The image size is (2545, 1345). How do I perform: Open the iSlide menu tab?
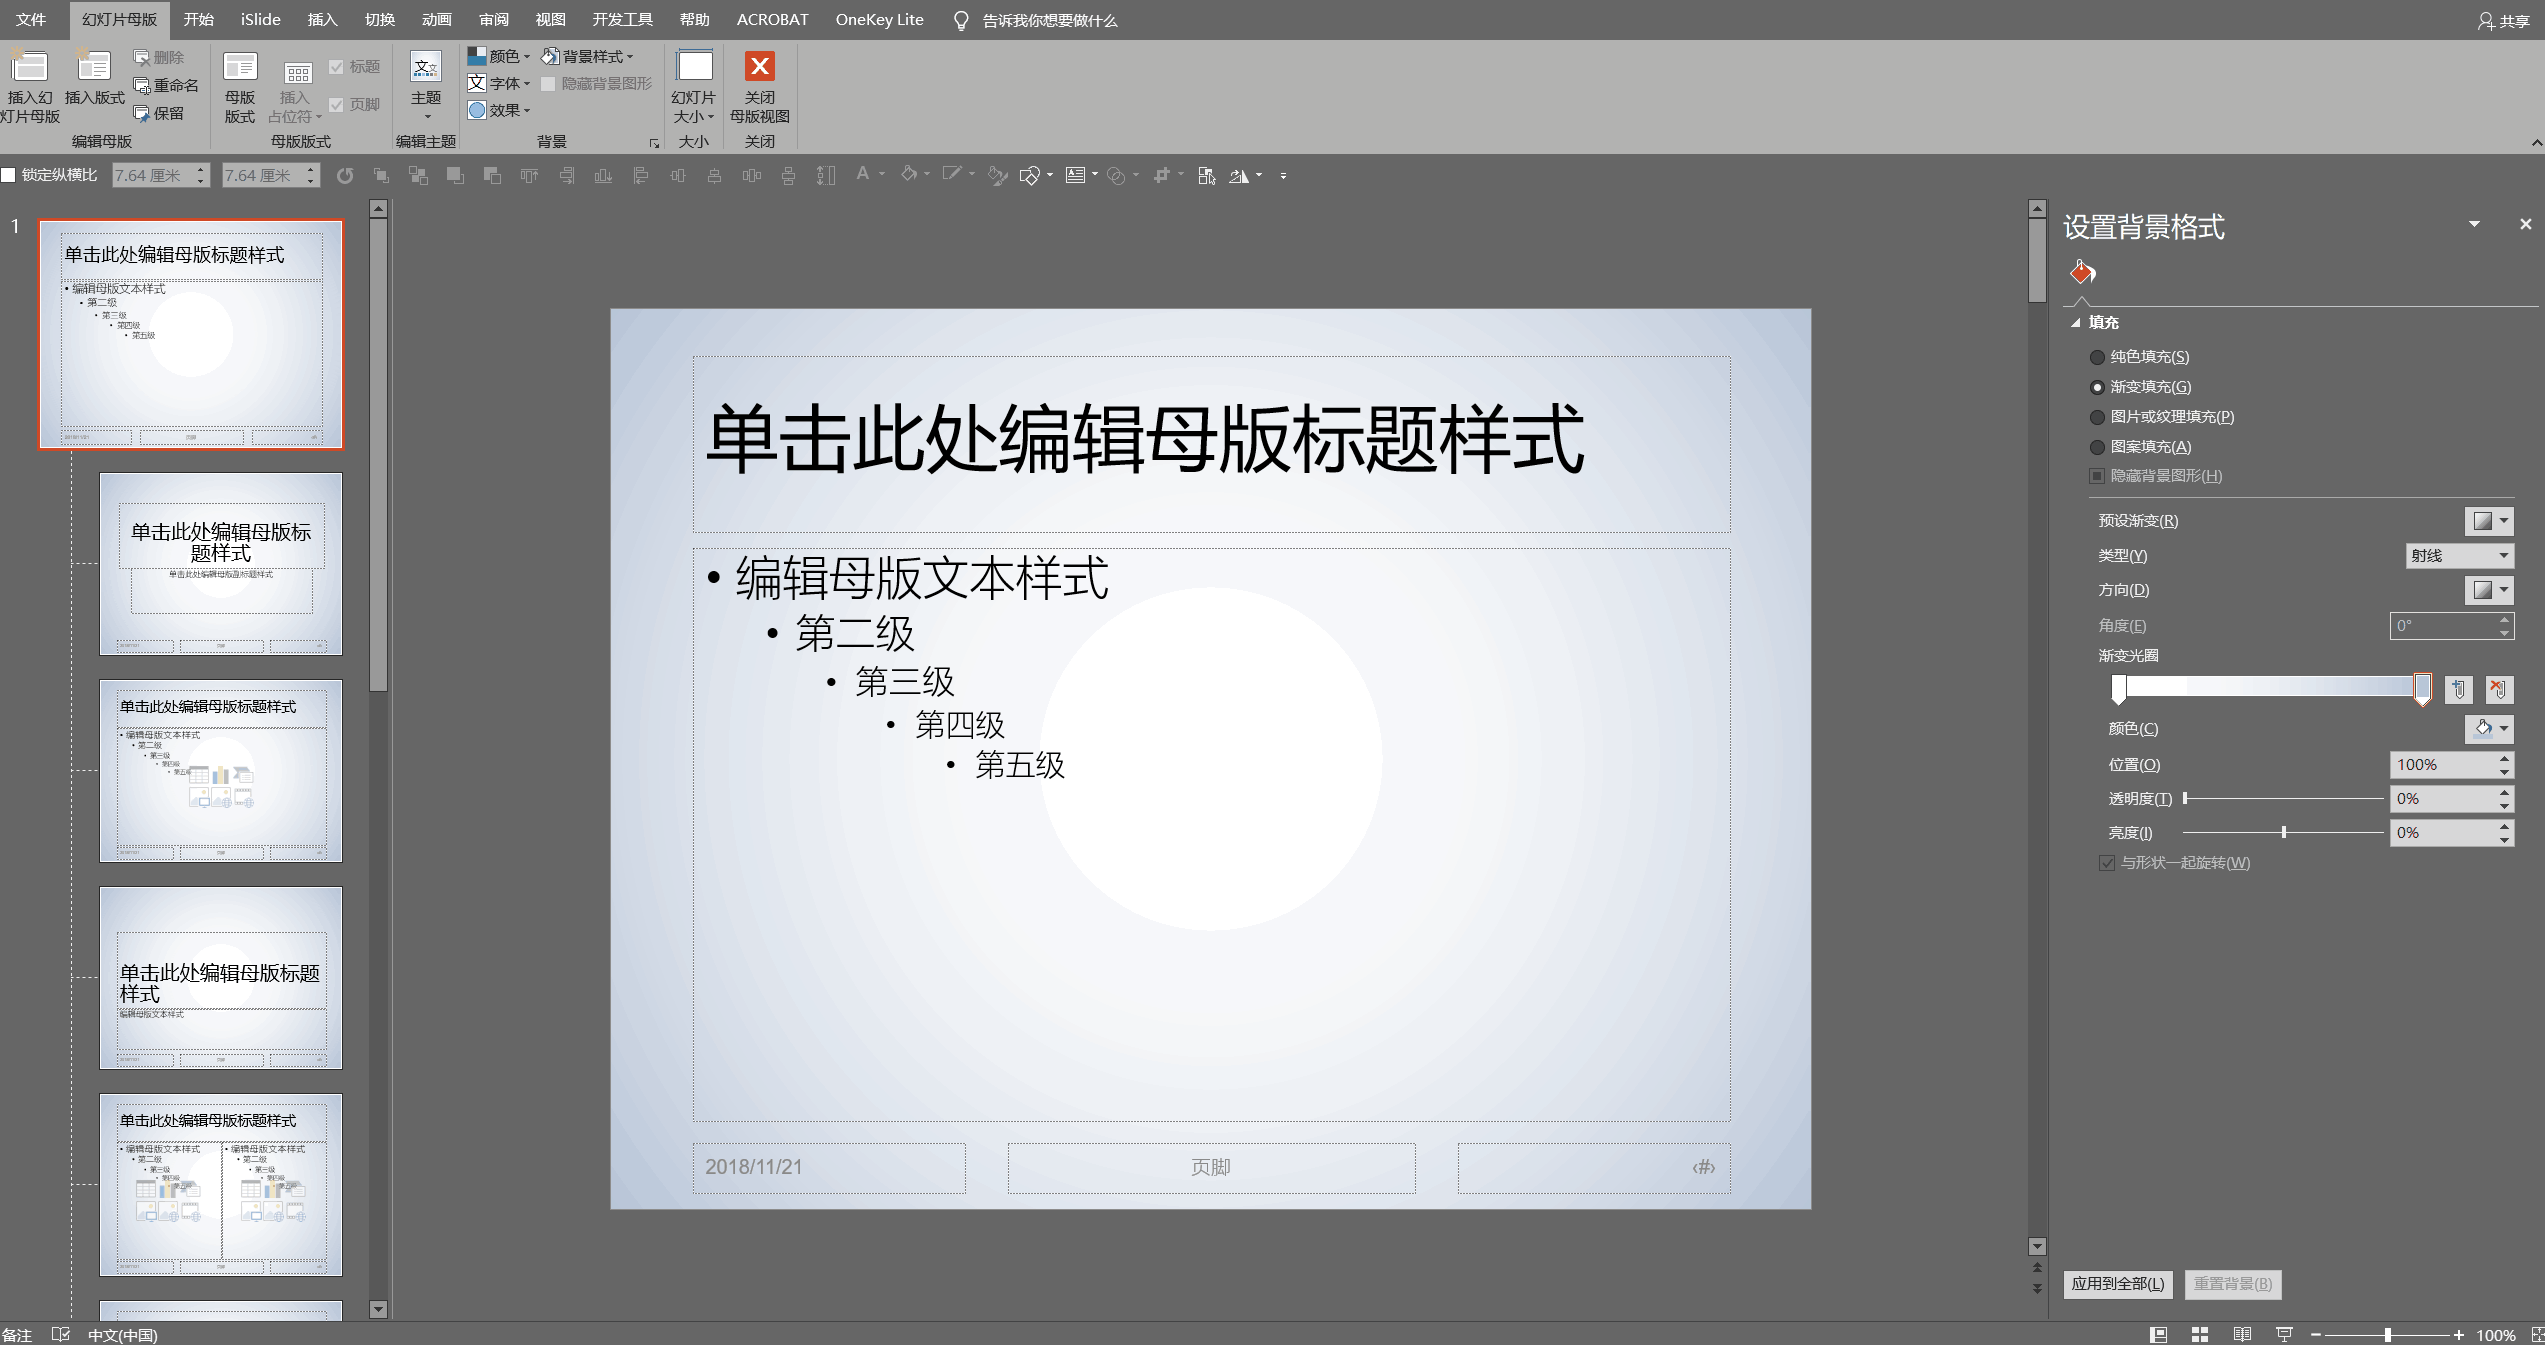259,19
